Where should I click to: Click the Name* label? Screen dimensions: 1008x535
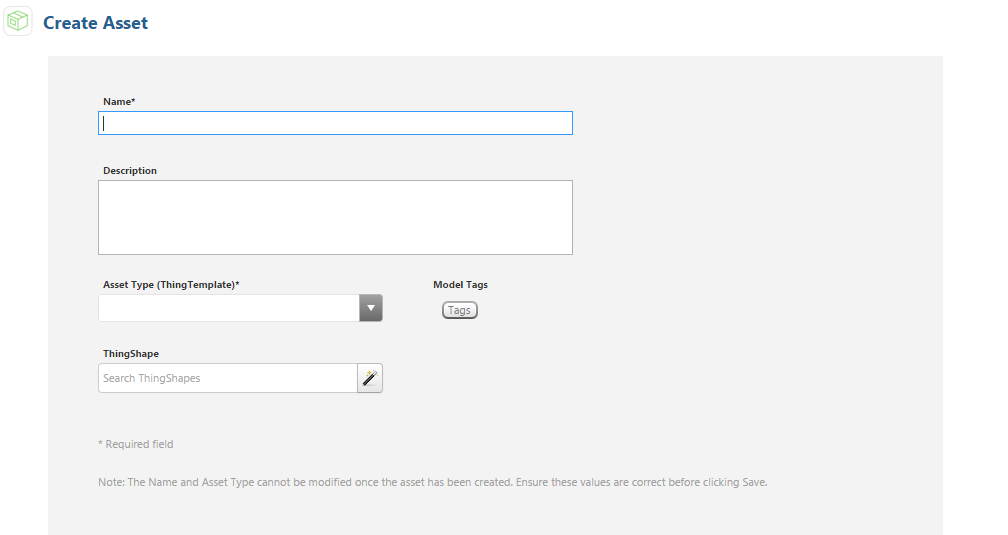(119, 102)
